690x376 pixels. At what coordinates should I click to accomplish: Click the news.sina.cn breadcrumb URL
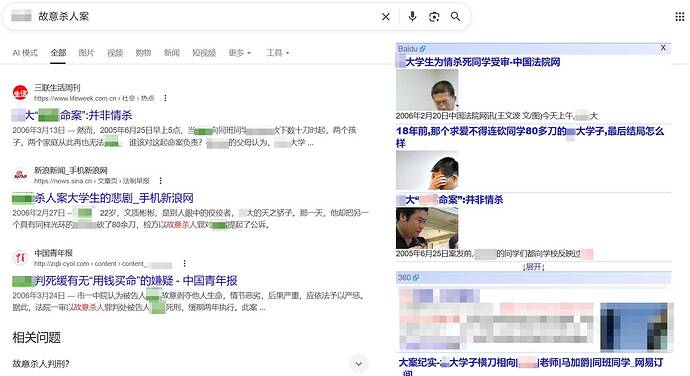point(92,181)
